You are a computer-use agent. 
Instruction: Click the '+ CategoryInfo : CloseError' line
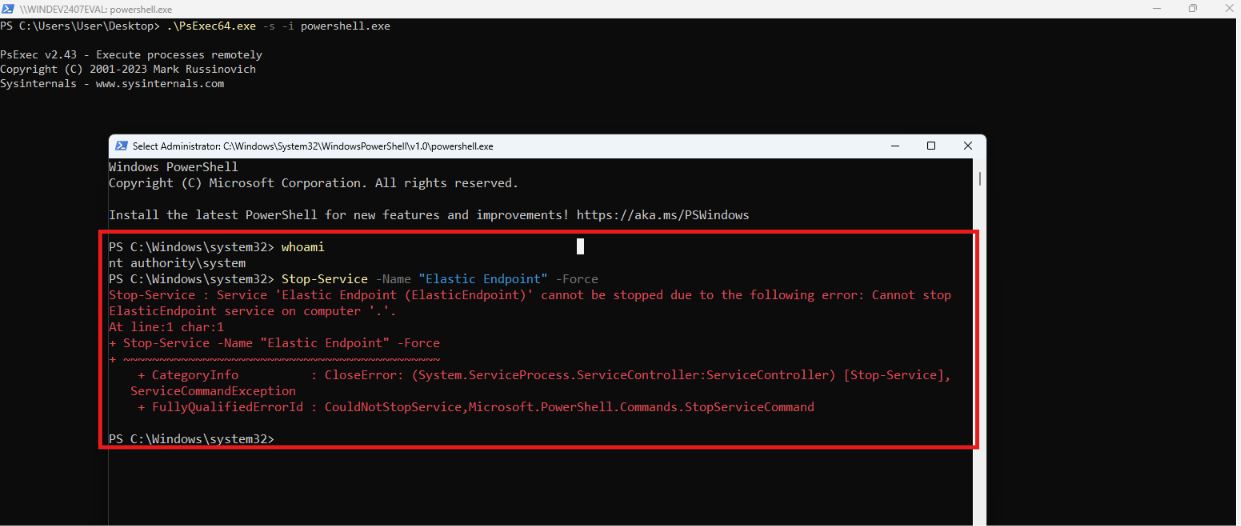(x=544, y=375)
